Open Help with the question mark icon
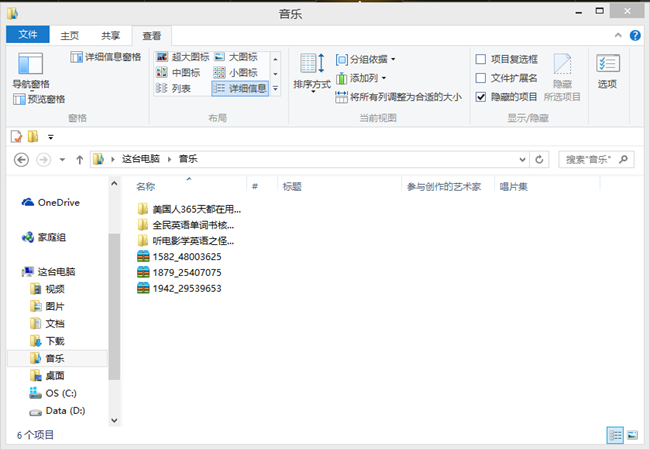The image size is (650, 450). (x=635, y=35)
